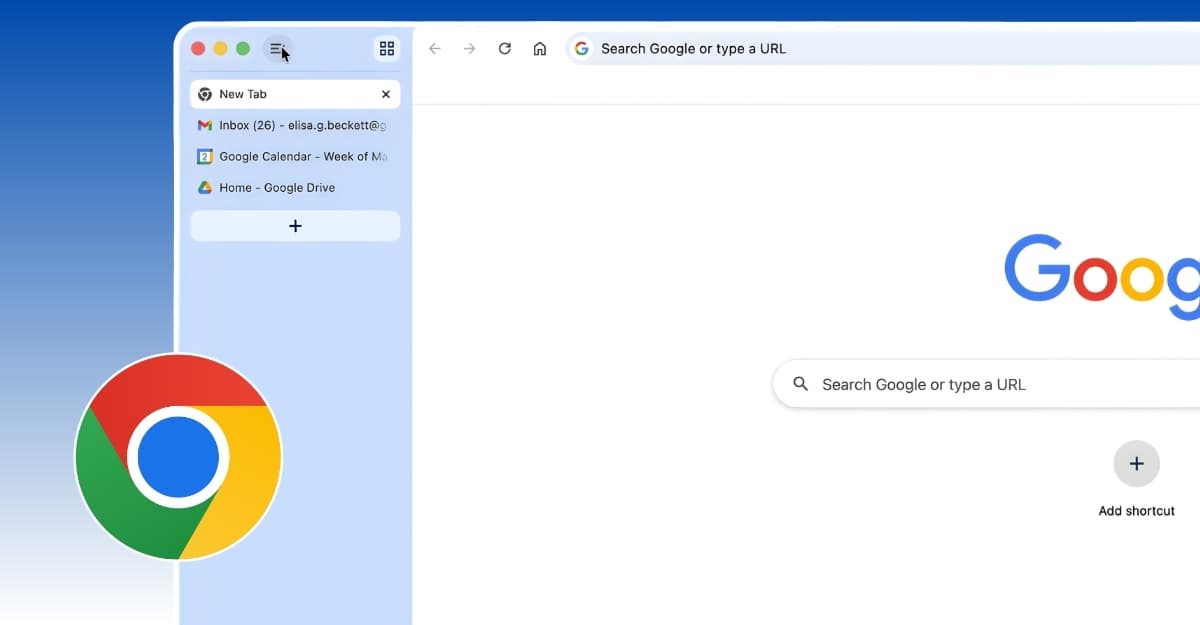Close the New Tab tab
This screenshot has height=625, width=1200.
(386, 94)
